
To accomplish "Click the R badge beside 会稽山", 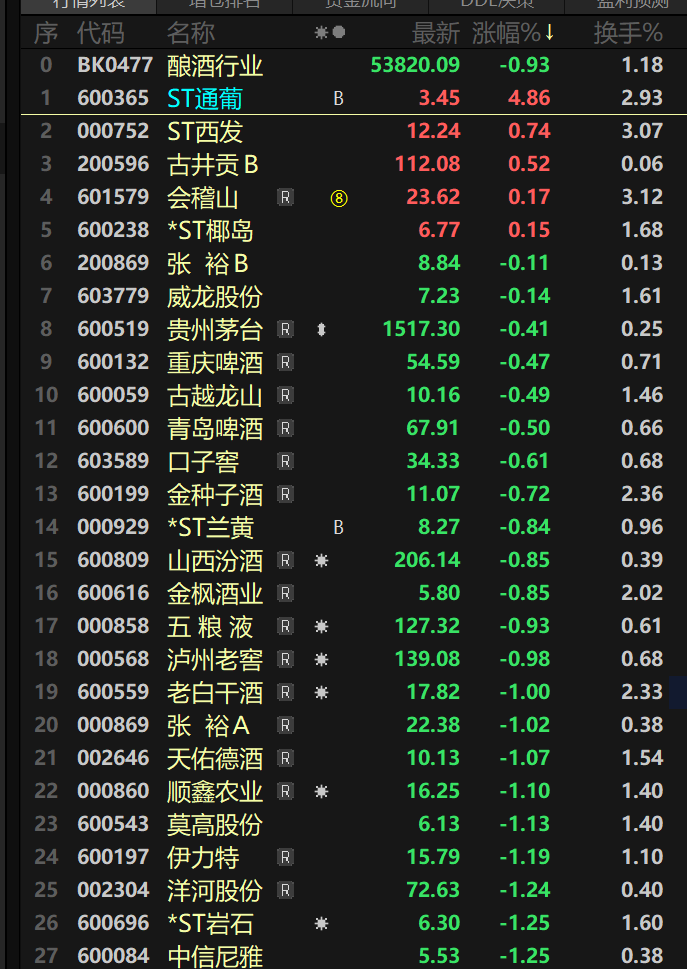I will [x=285, y=197].
